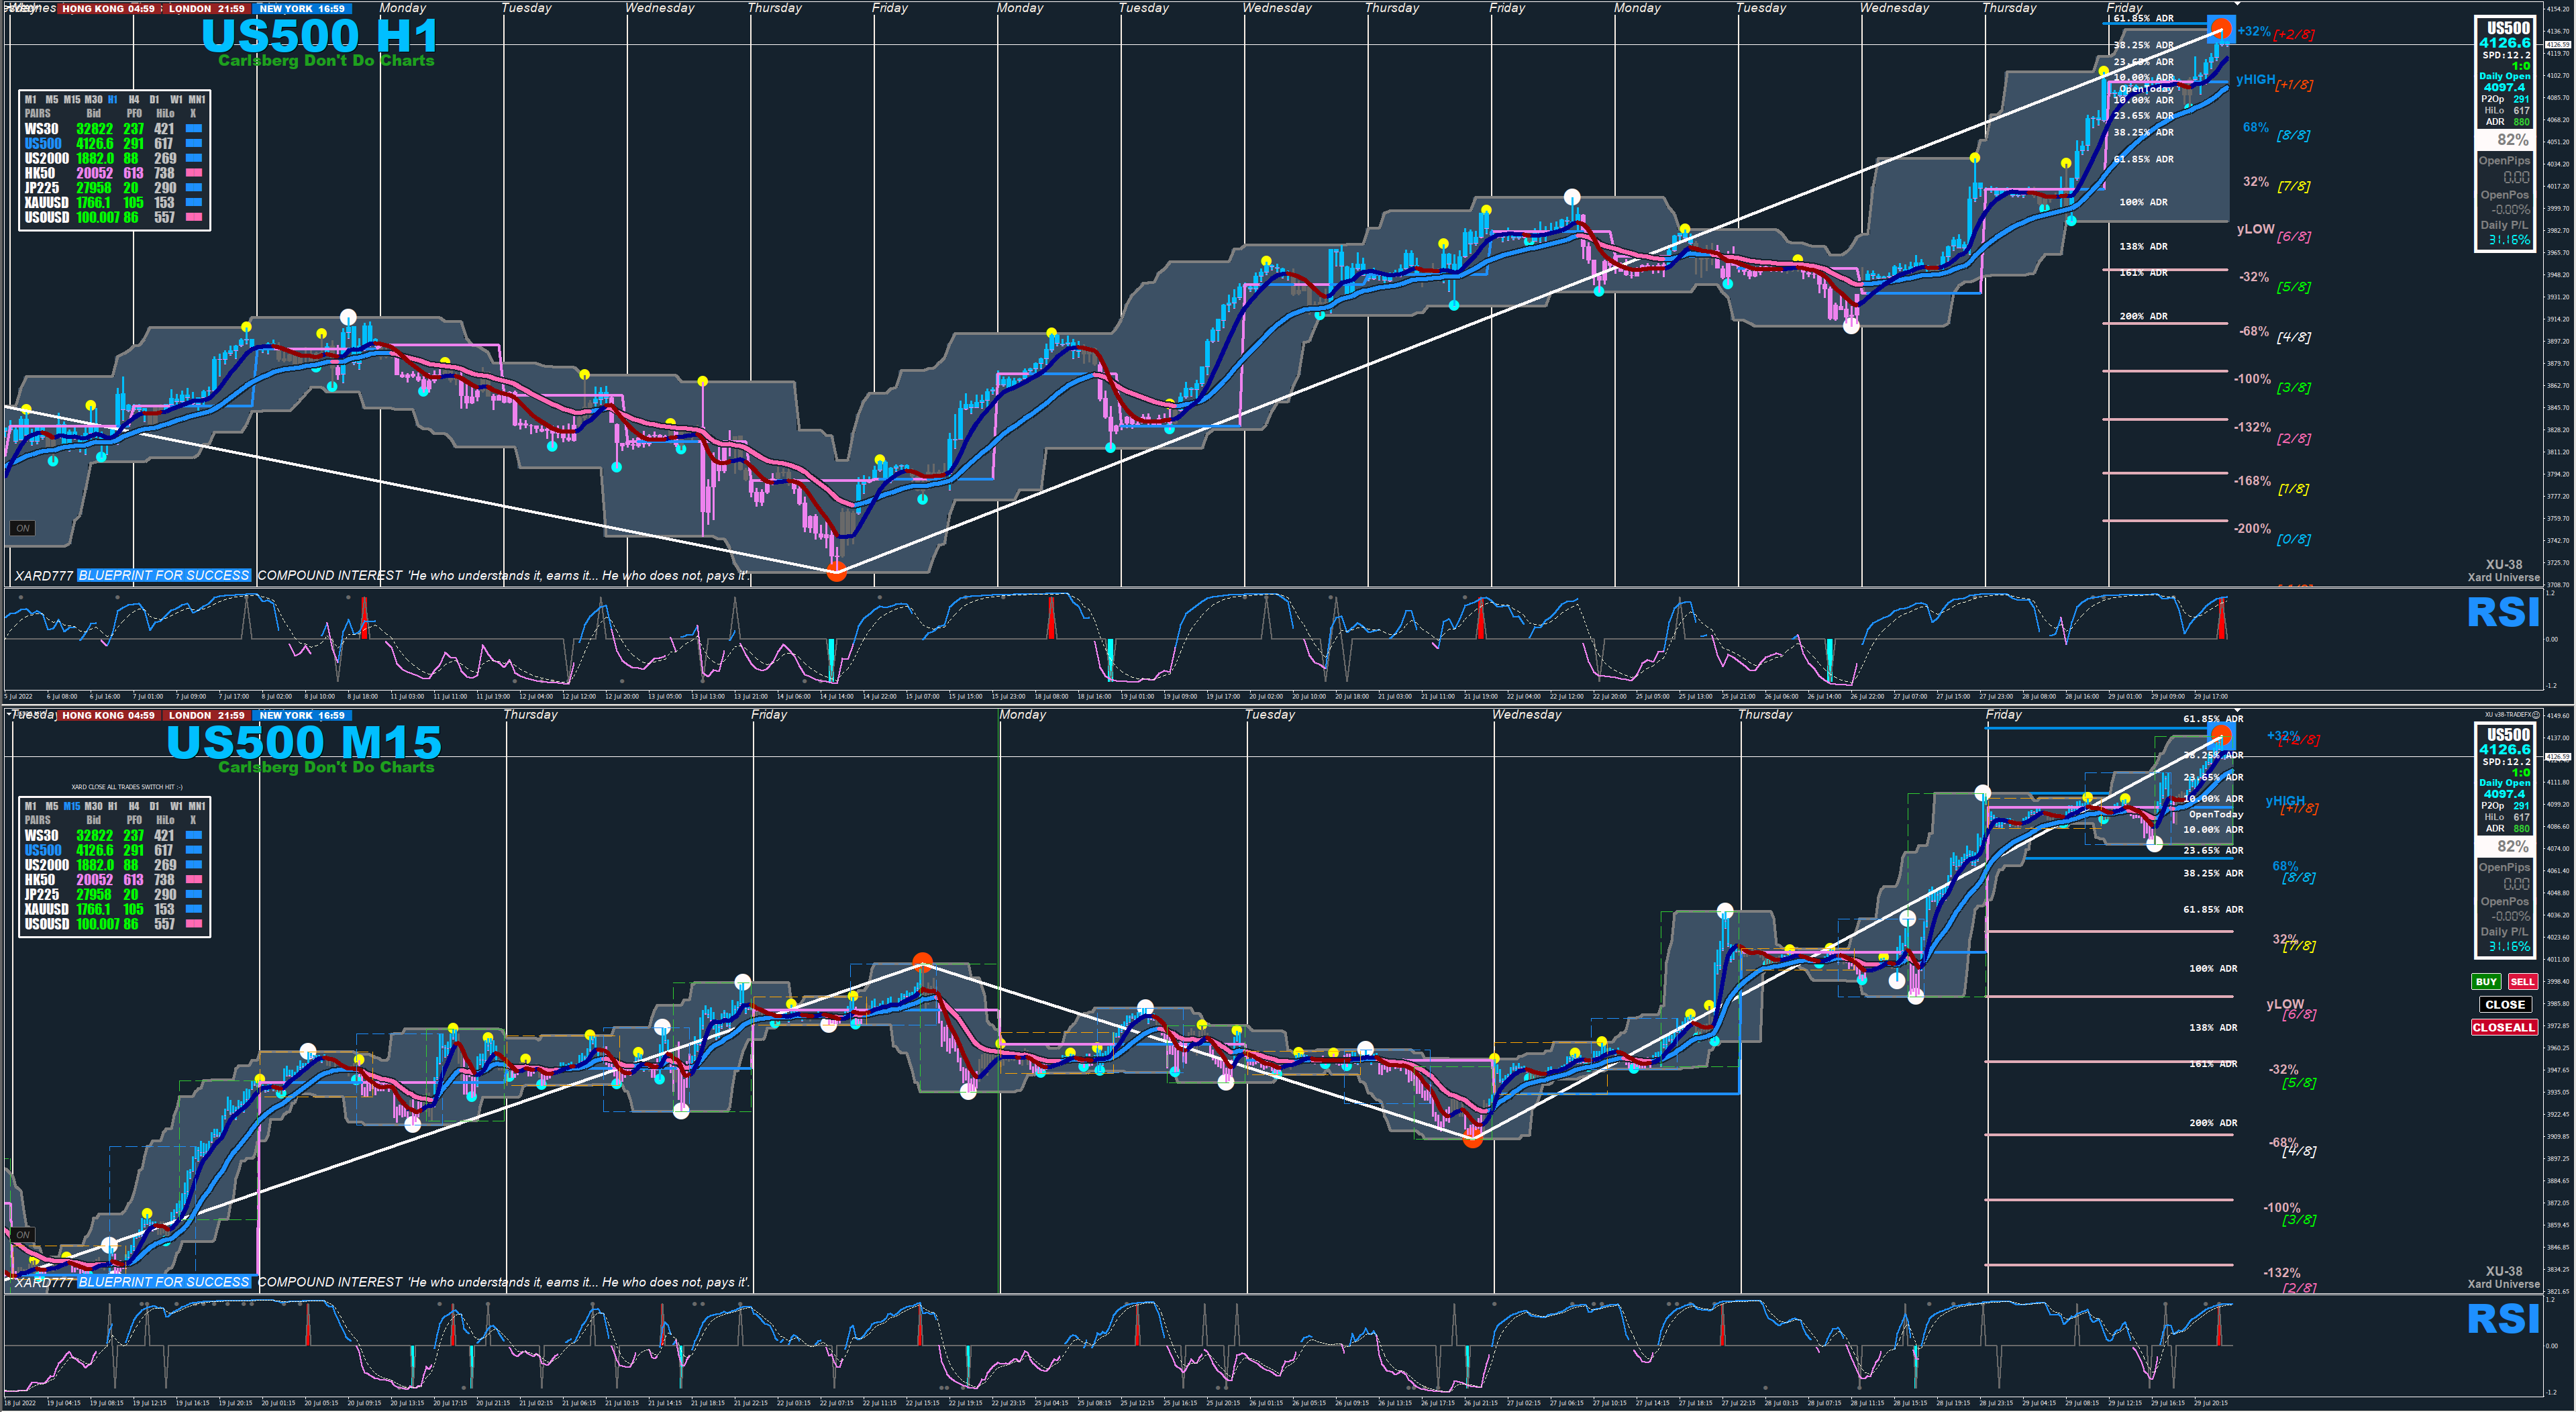Click WS30 blue trend box in M15 panel
Screen dimensions: 2576x1412
click(194, 835)
